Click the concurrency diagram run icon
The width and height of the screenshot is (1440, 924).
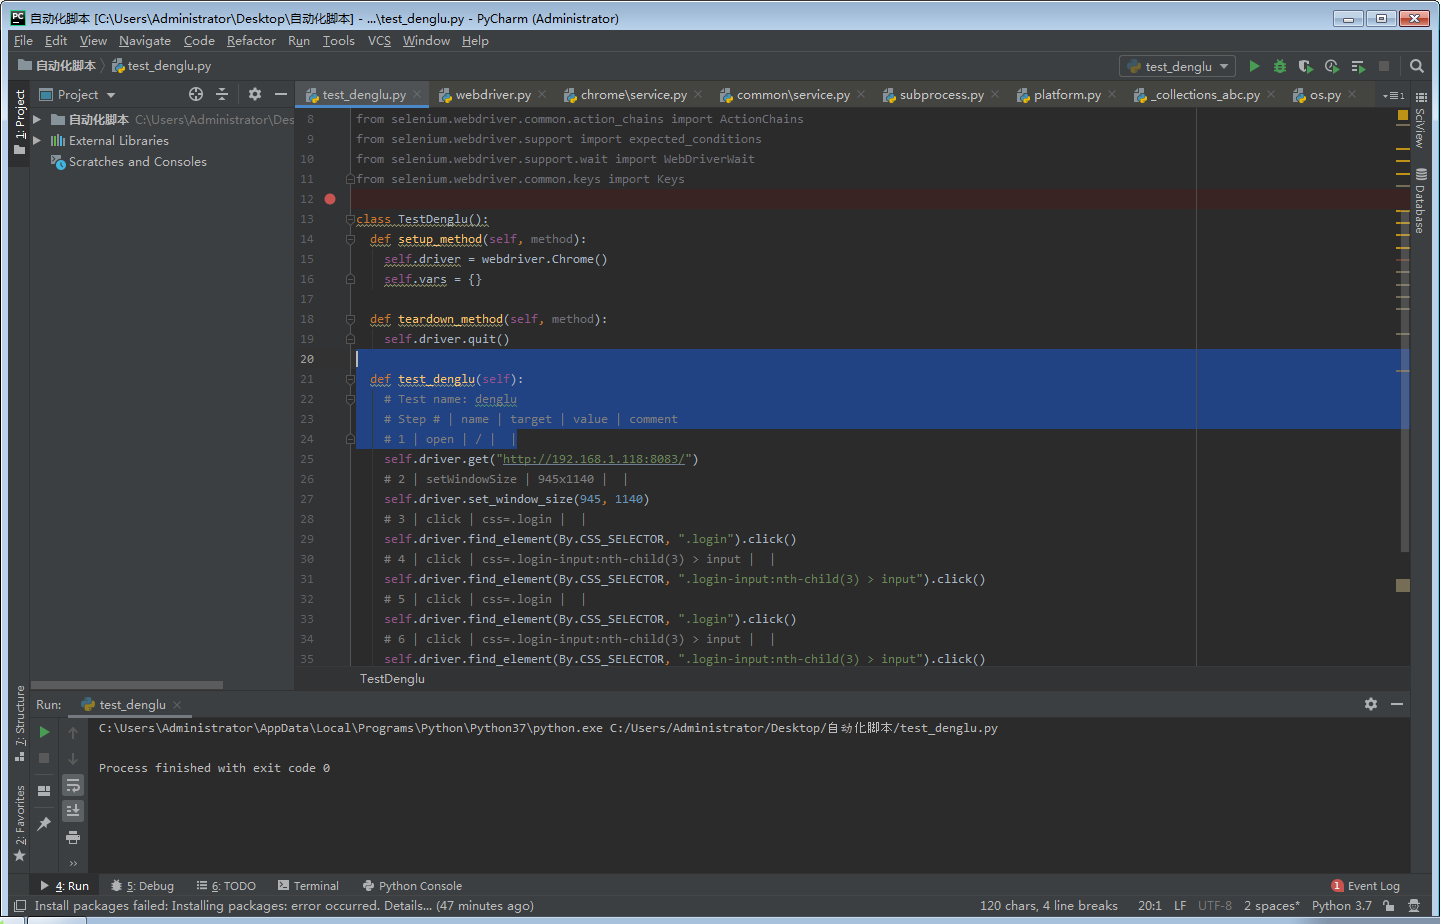1358,66
